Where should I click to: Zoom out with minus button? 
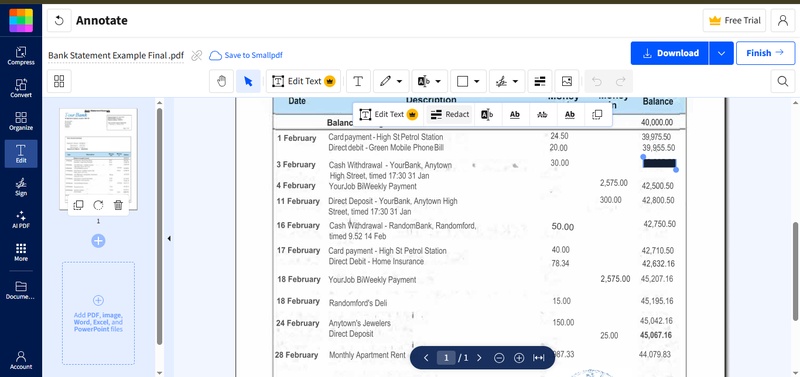tap(499, 358)
